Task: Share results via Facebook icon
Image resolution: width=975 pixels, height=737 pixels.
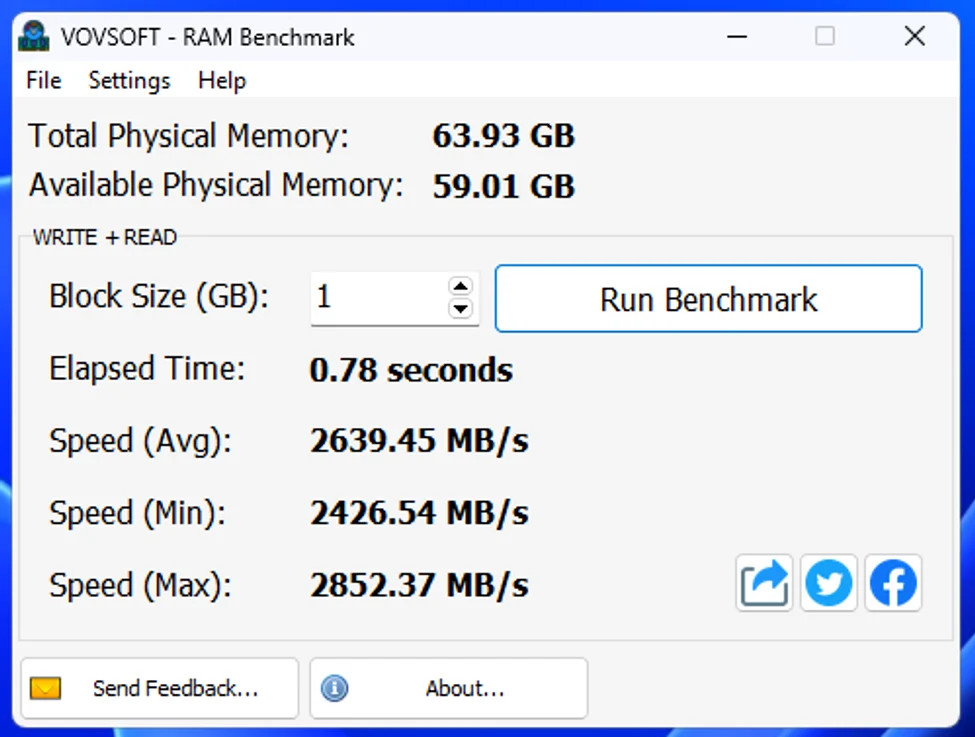Action: 894,583
